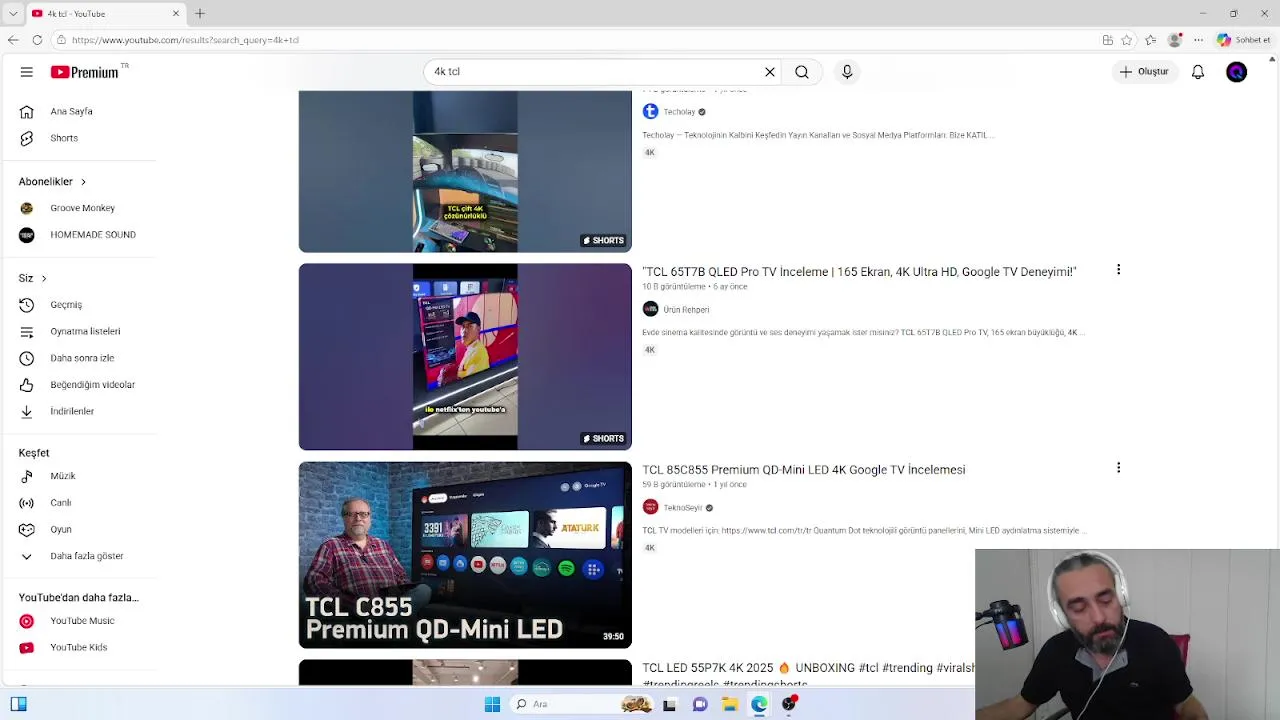Close the 4k tcl YouTube tab

pyautogui.click(x=176, y=14)
